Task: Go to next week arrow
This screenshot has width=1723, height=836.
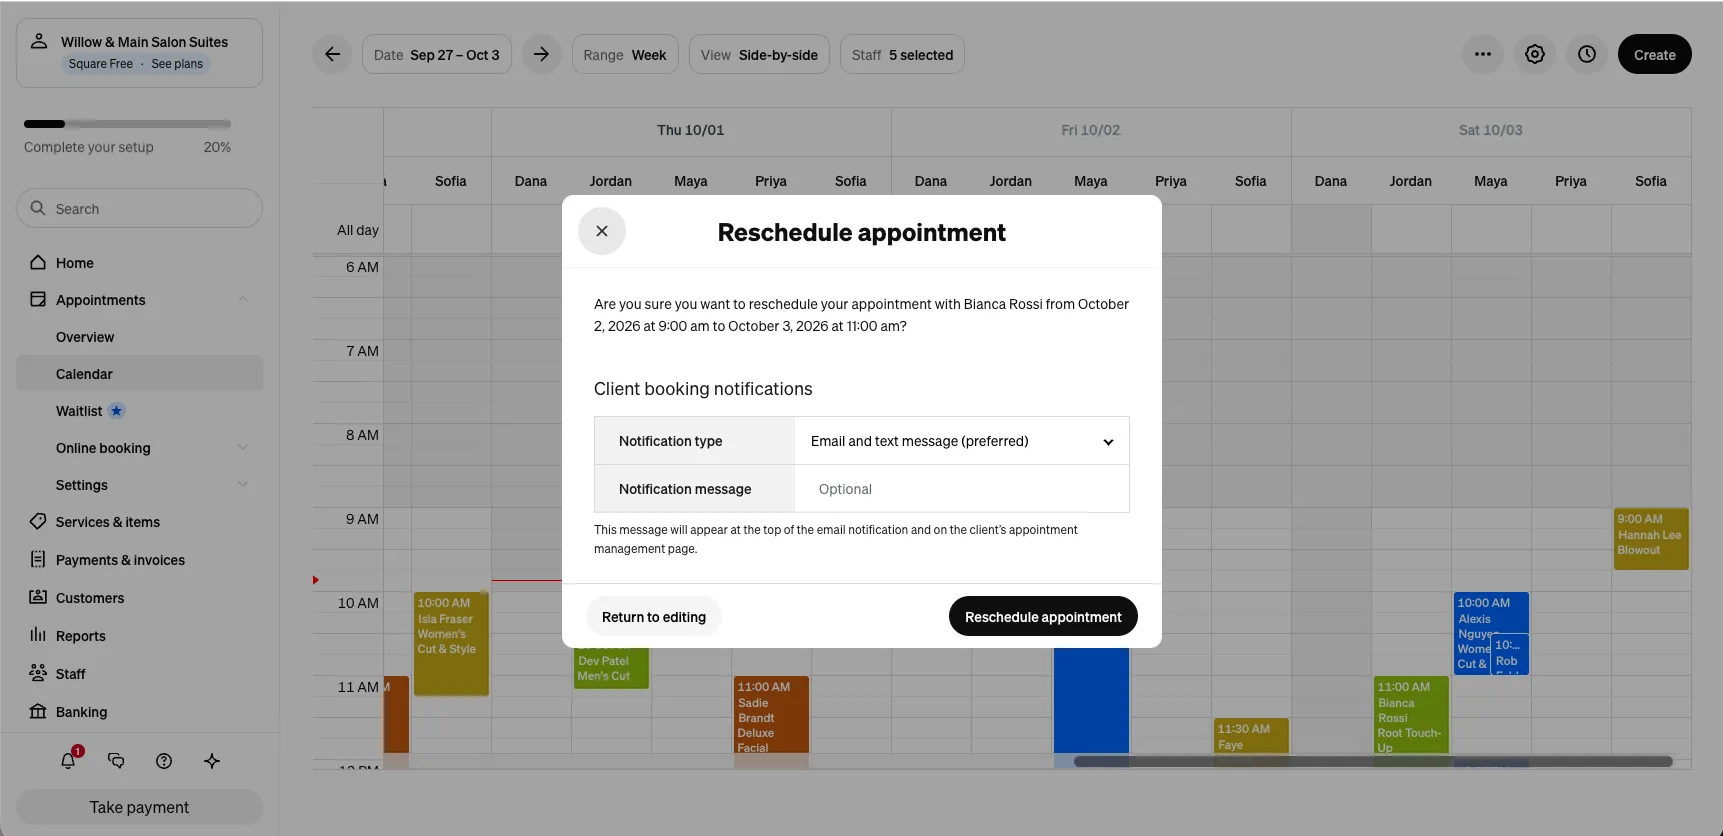Action: coord(541,54)
